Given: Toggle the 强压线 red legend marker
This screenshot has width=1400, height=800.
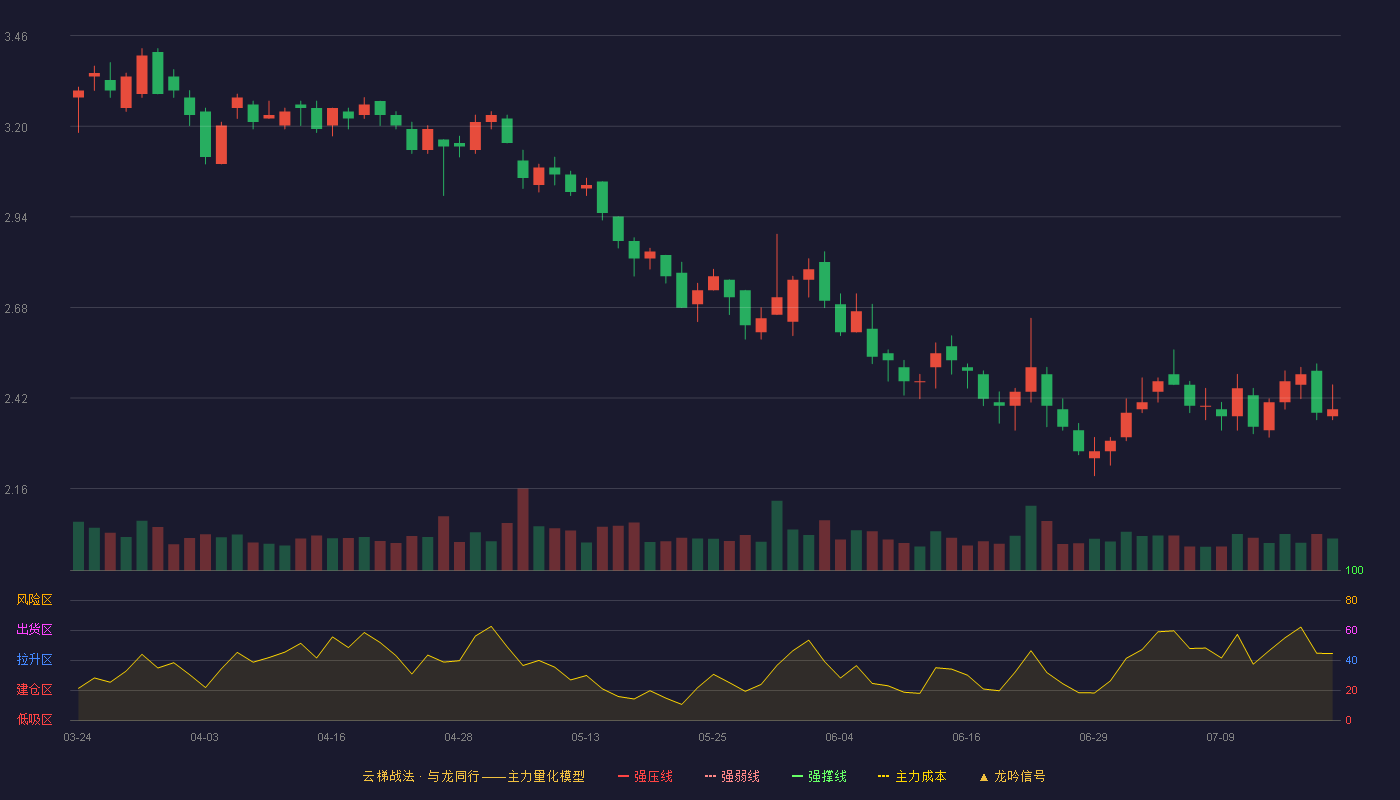Looking at the screenshot, I should [623, 776].
